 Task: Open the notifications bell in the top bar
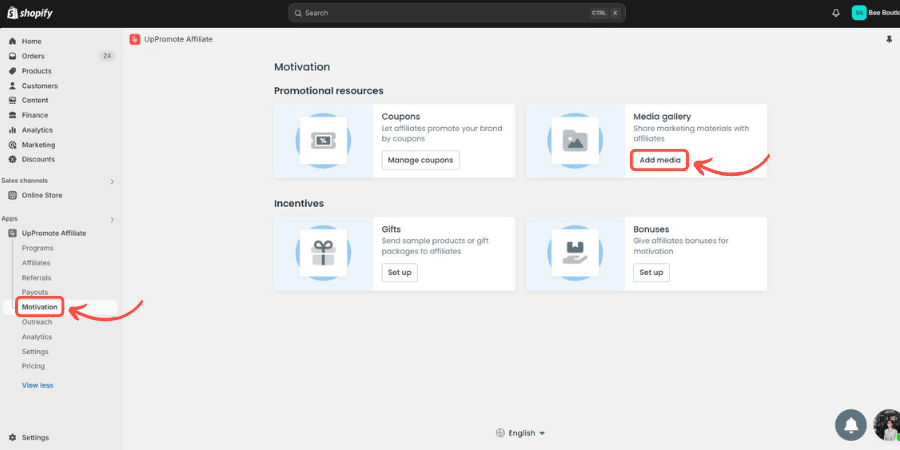click(836, 13)
